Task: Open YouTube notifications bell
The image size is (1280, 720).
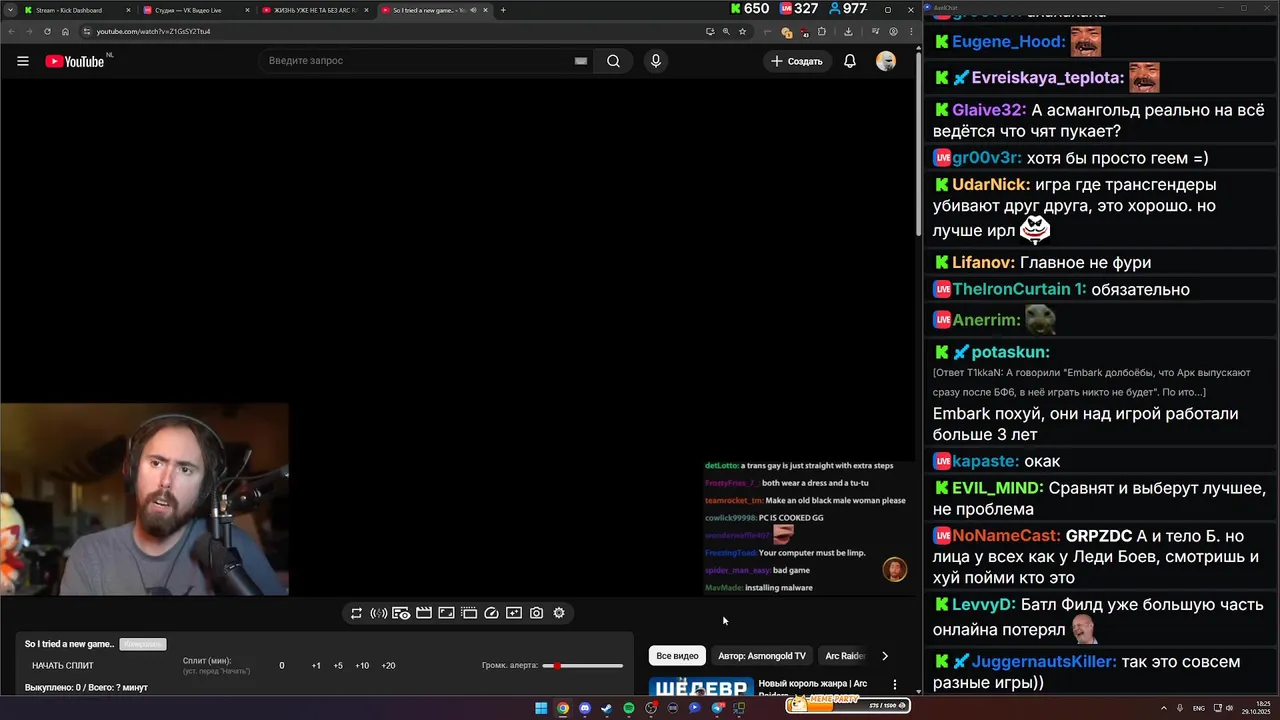Action: click(x=849, y=61)
